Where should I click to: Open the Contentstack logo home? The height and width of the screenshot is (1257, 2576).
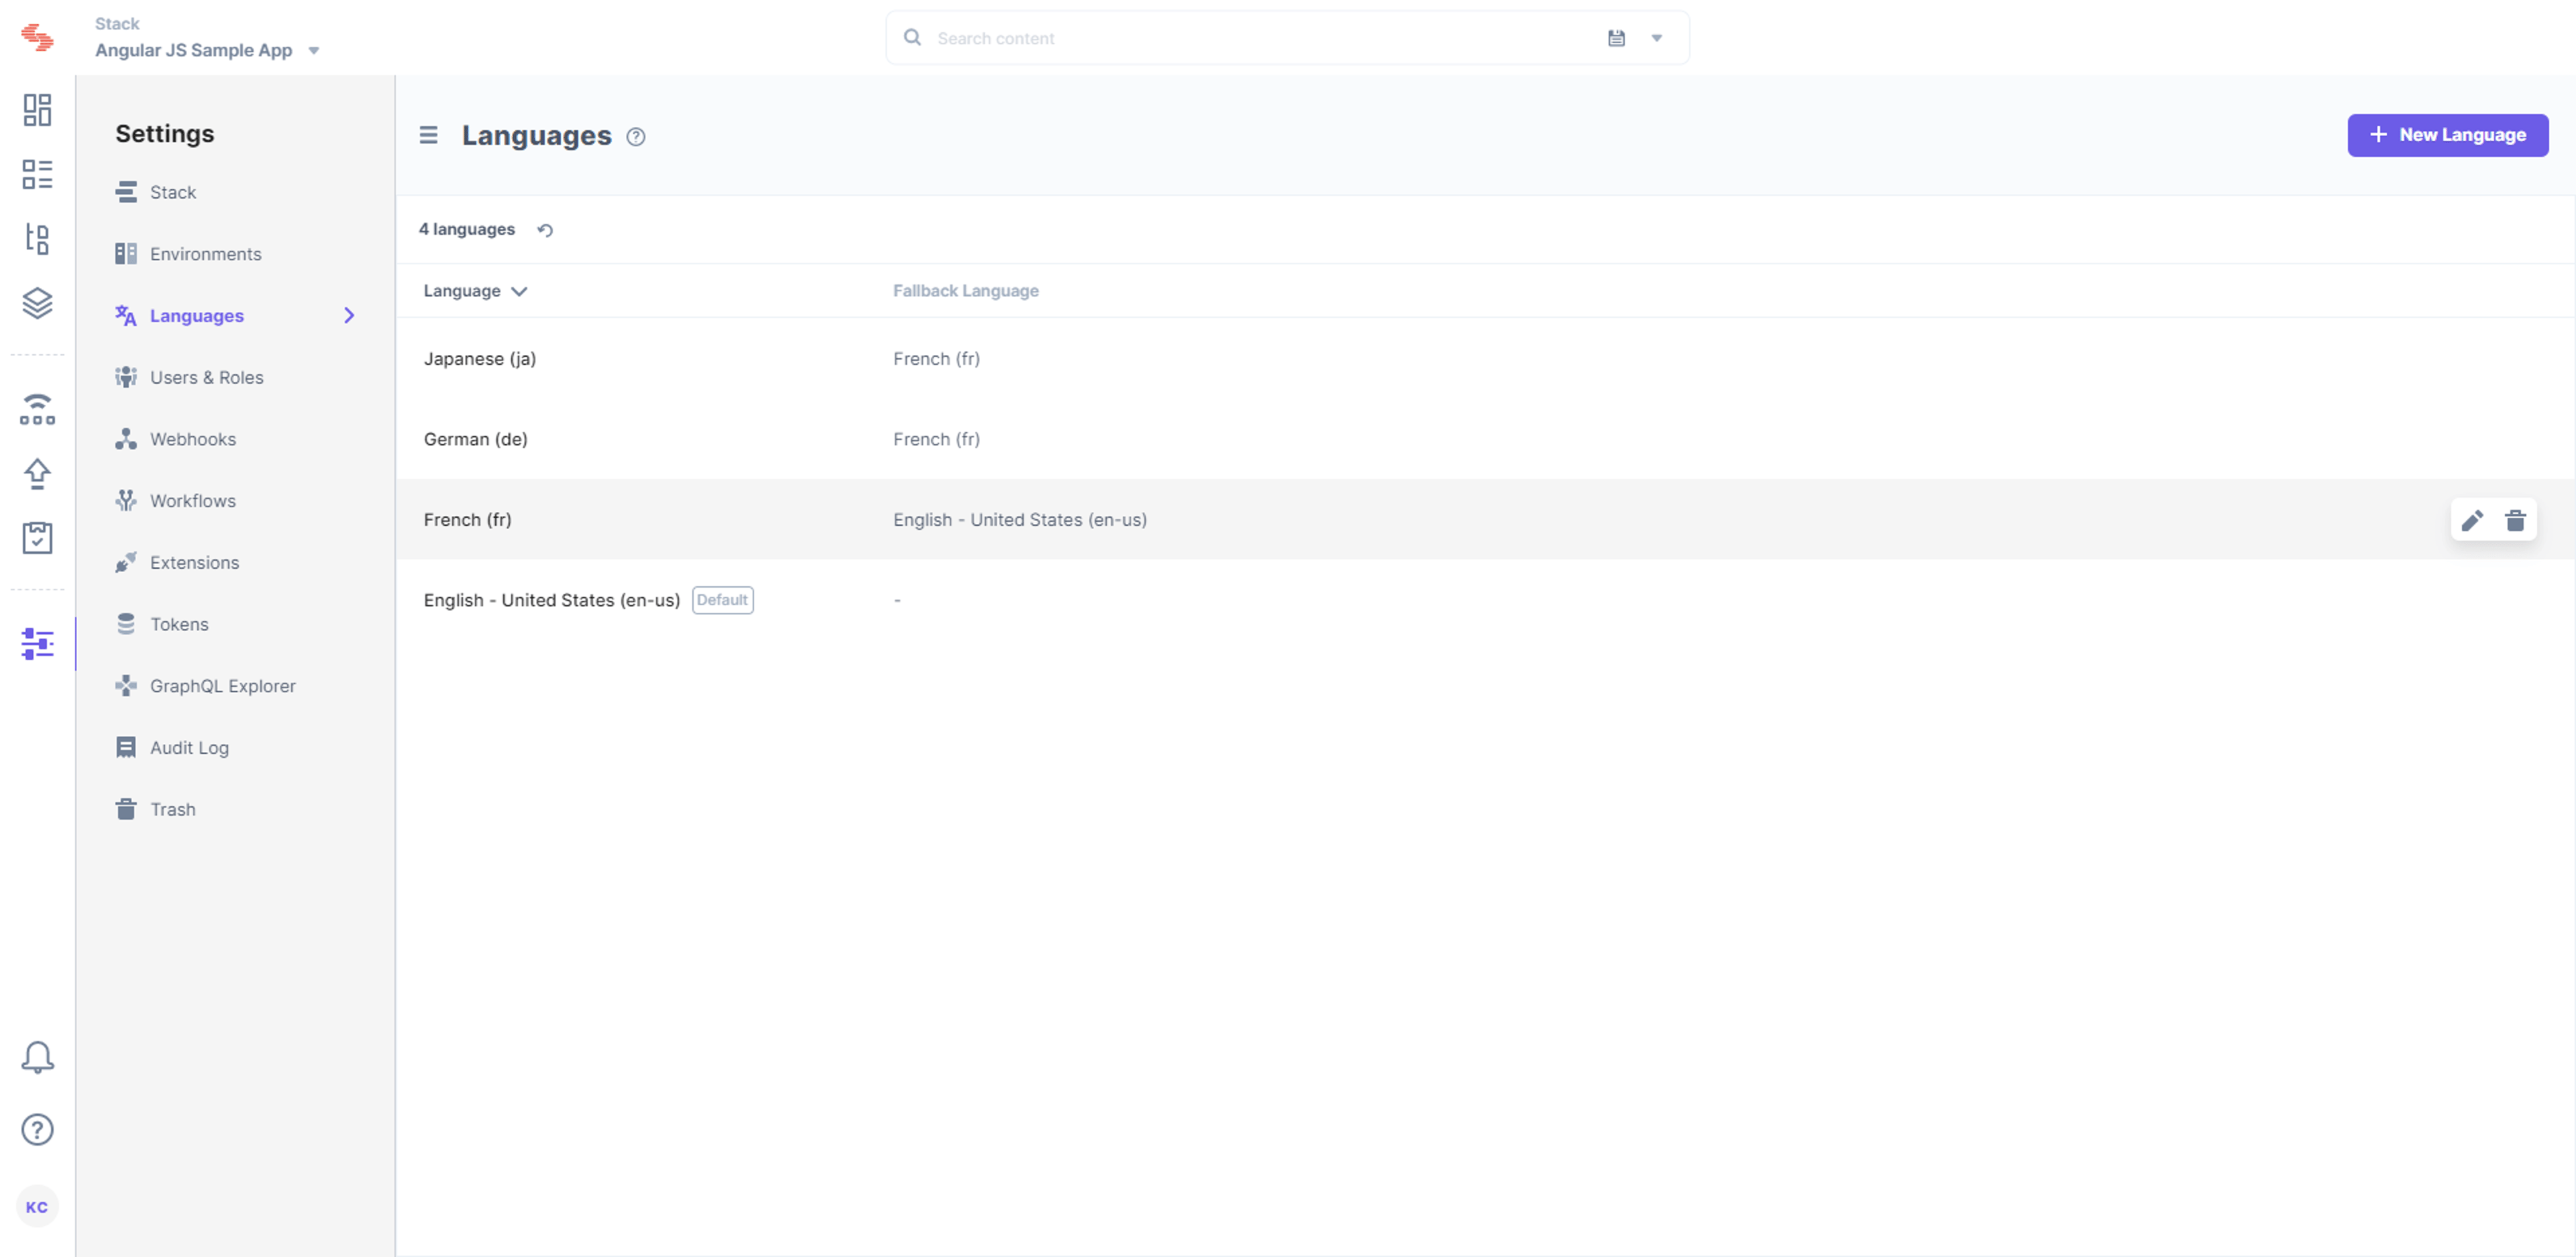(37, 38)
